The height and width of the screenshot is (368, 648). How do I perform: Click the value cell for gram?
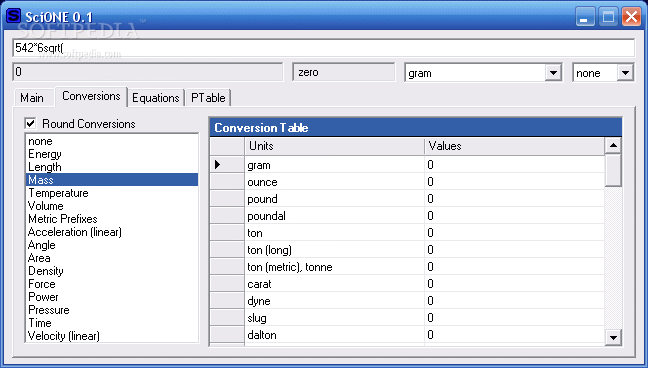pos(515,165)
